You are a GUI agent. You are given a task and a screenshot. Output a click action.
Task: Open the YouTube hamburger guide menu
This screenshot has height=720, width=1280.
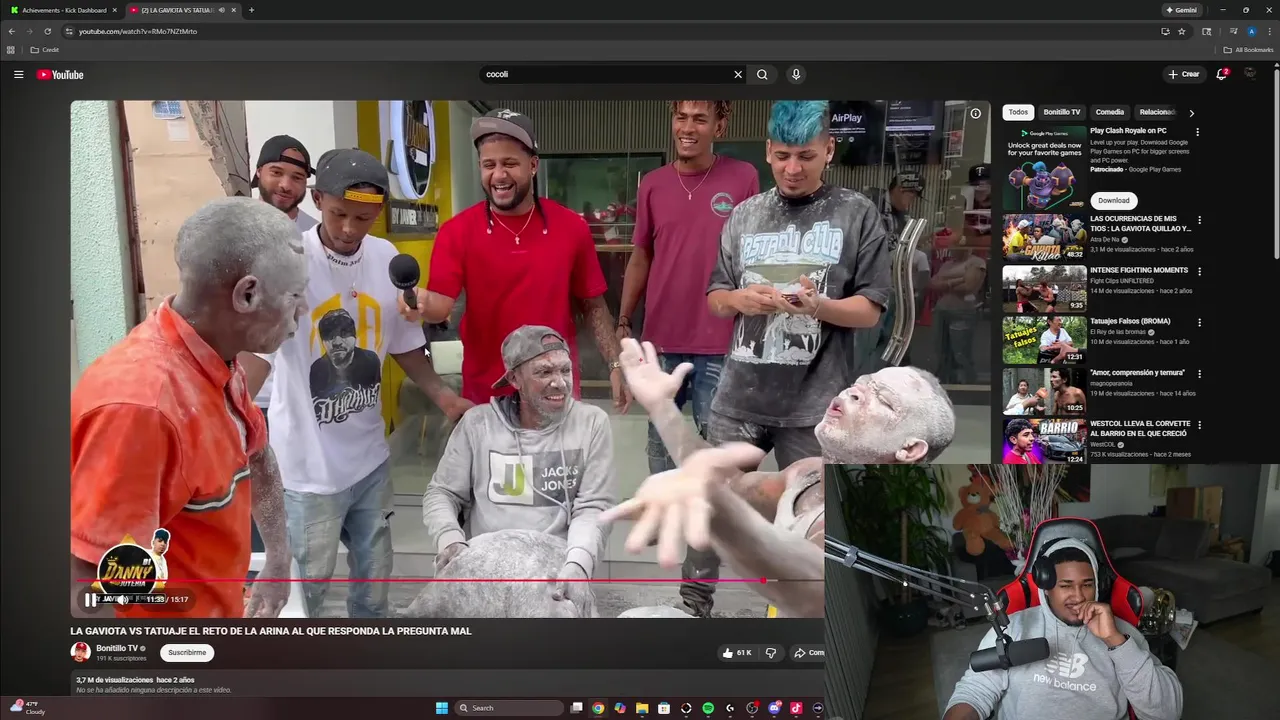tap(18, 74)
